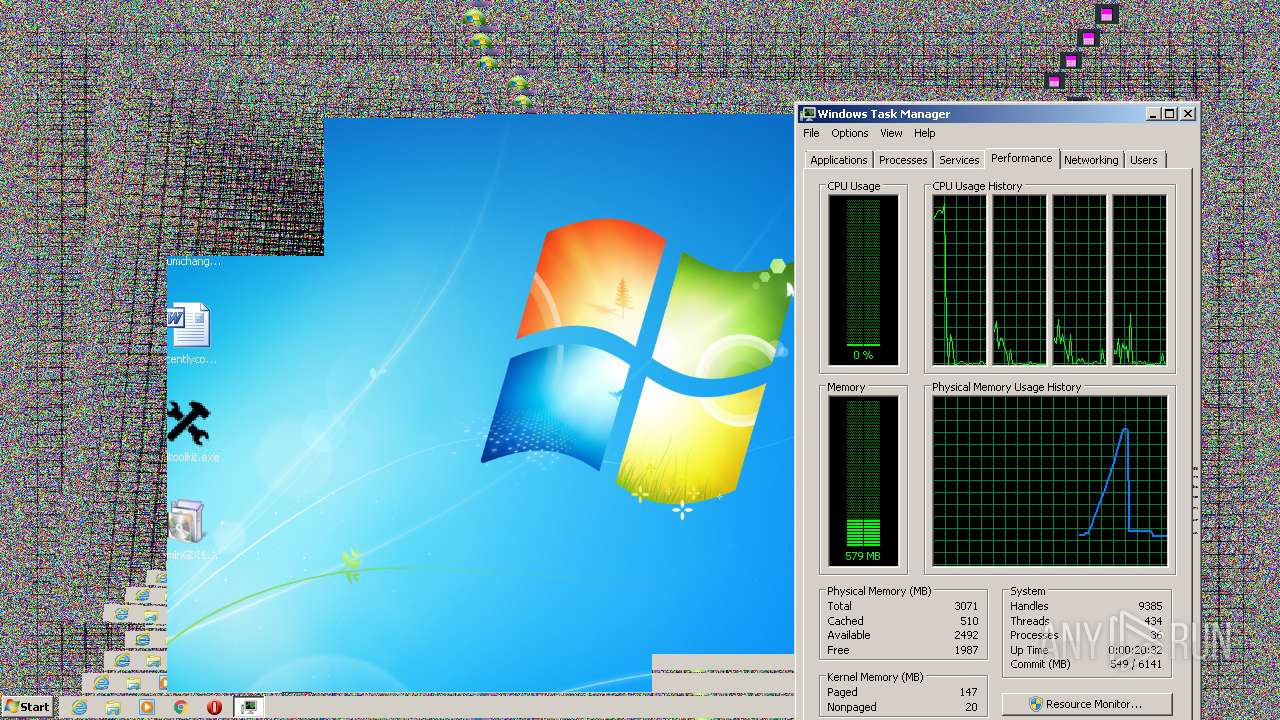This screenshot has width=1280, height=720.
Task: Select the toolkit.exe desktop icon
Action: tap(188, 423)
